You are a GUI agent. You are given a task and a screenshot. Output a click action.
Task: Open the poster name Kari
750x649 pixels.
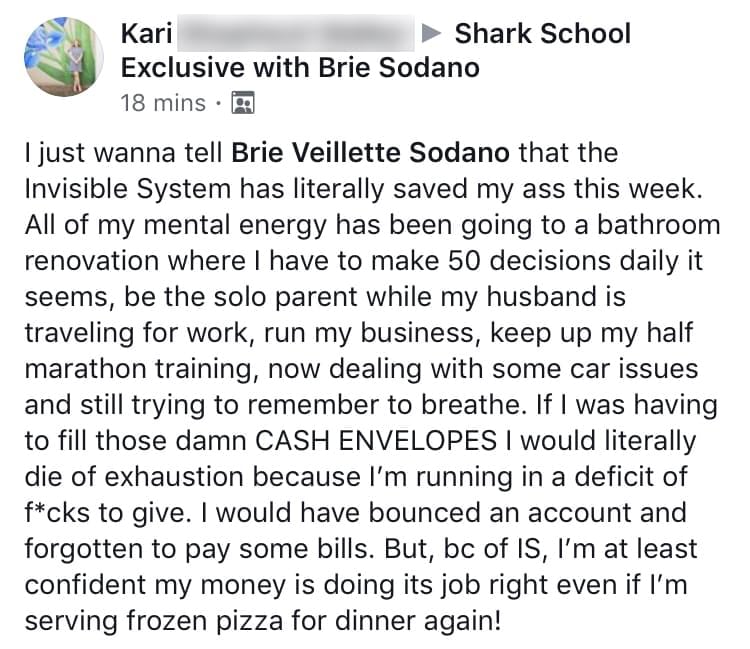point(146,34)
